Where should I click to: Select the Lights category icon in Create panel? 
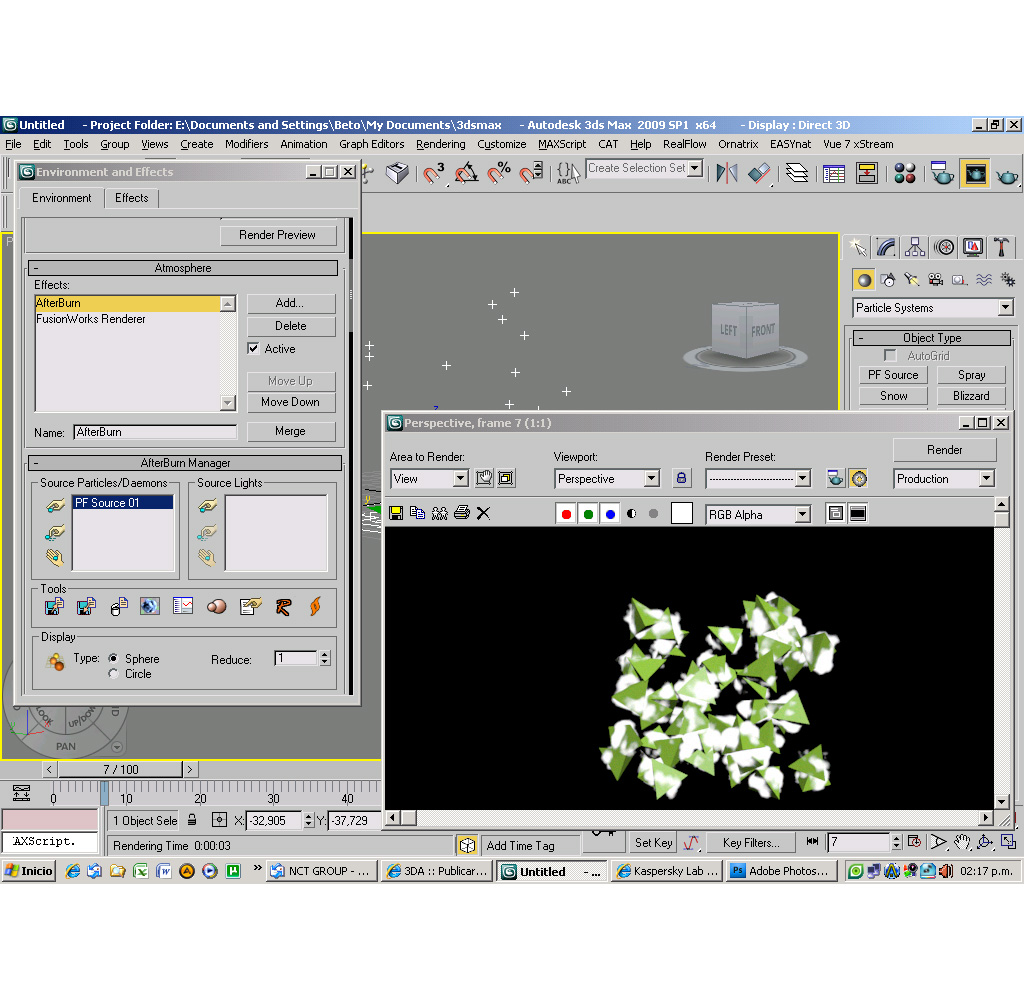pos(912,280)
